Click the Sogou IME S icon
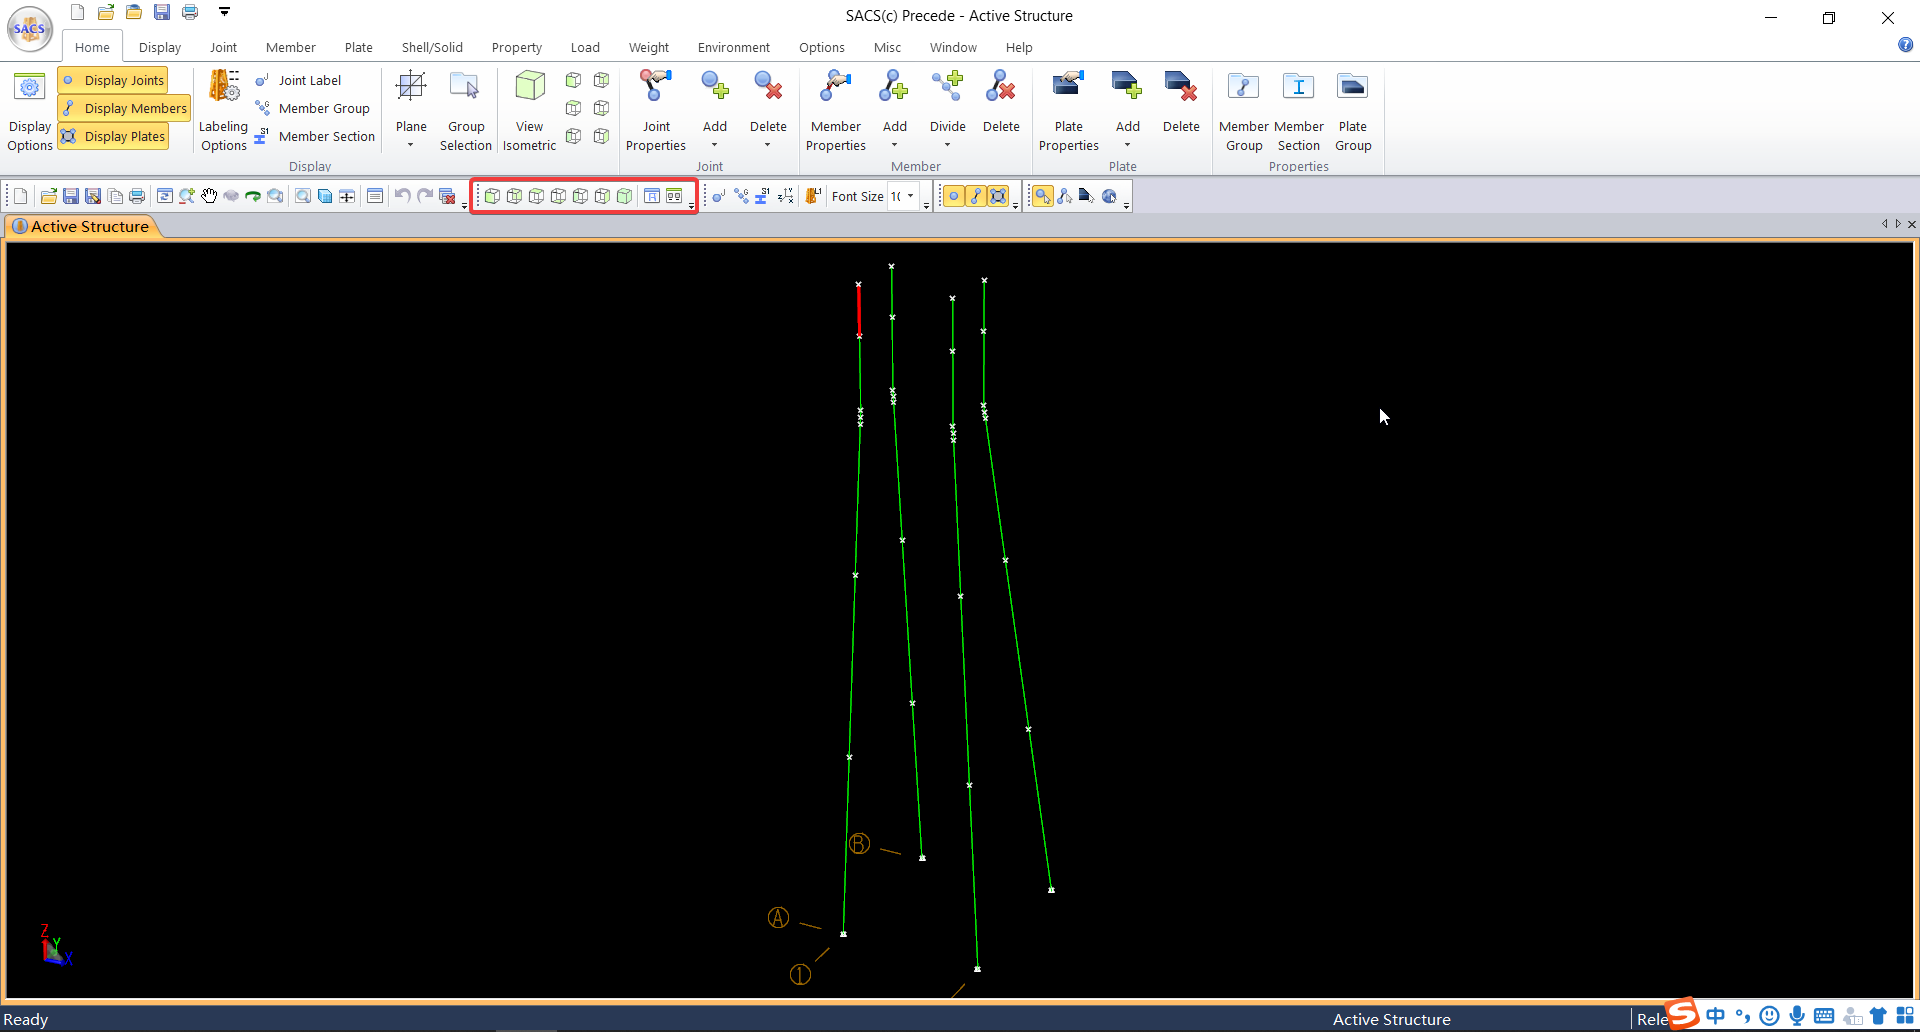Image resolution: width=1920 pixels, height=1032 pixels. pos(1683,1013)
